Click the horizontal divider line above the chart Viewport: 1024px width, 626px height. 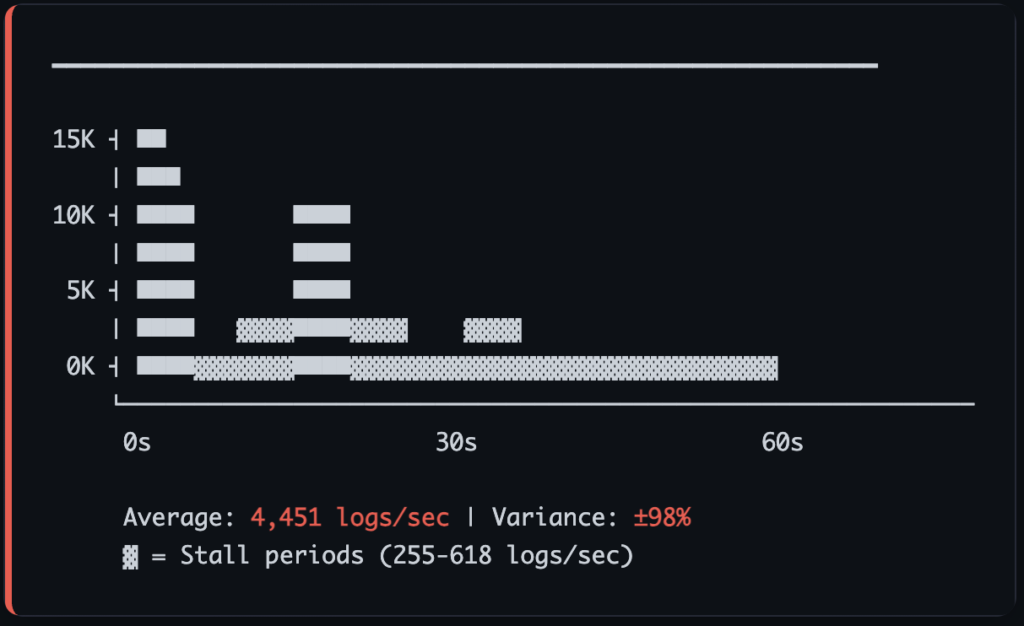pos(464,66)
